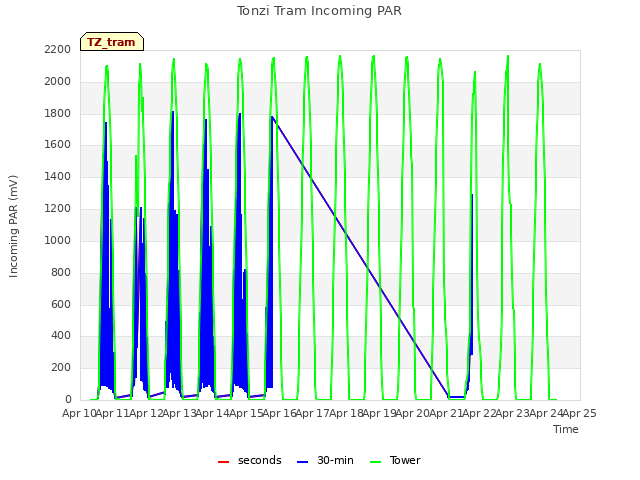This screenshot has width=640, height=480.
Task: Click the blue 30-min peak near Apr 22
Action: point(472,273)
